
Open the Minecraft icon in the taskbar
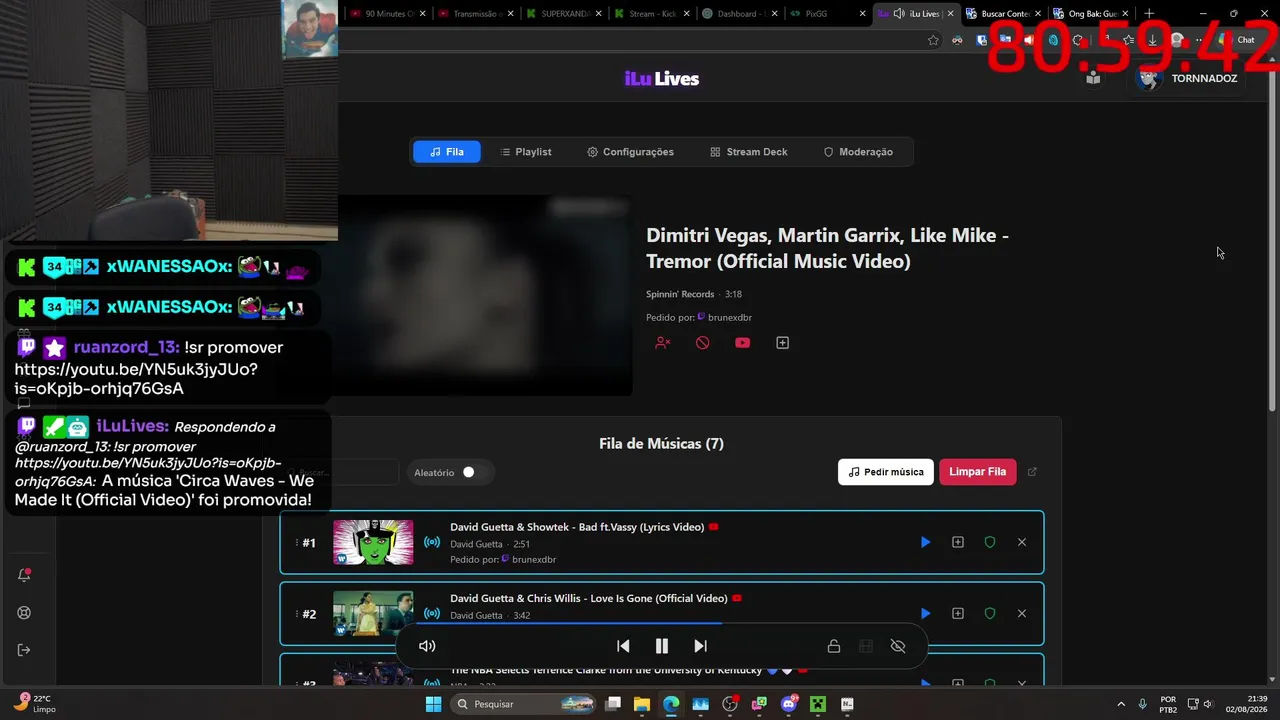coord(818,704)
